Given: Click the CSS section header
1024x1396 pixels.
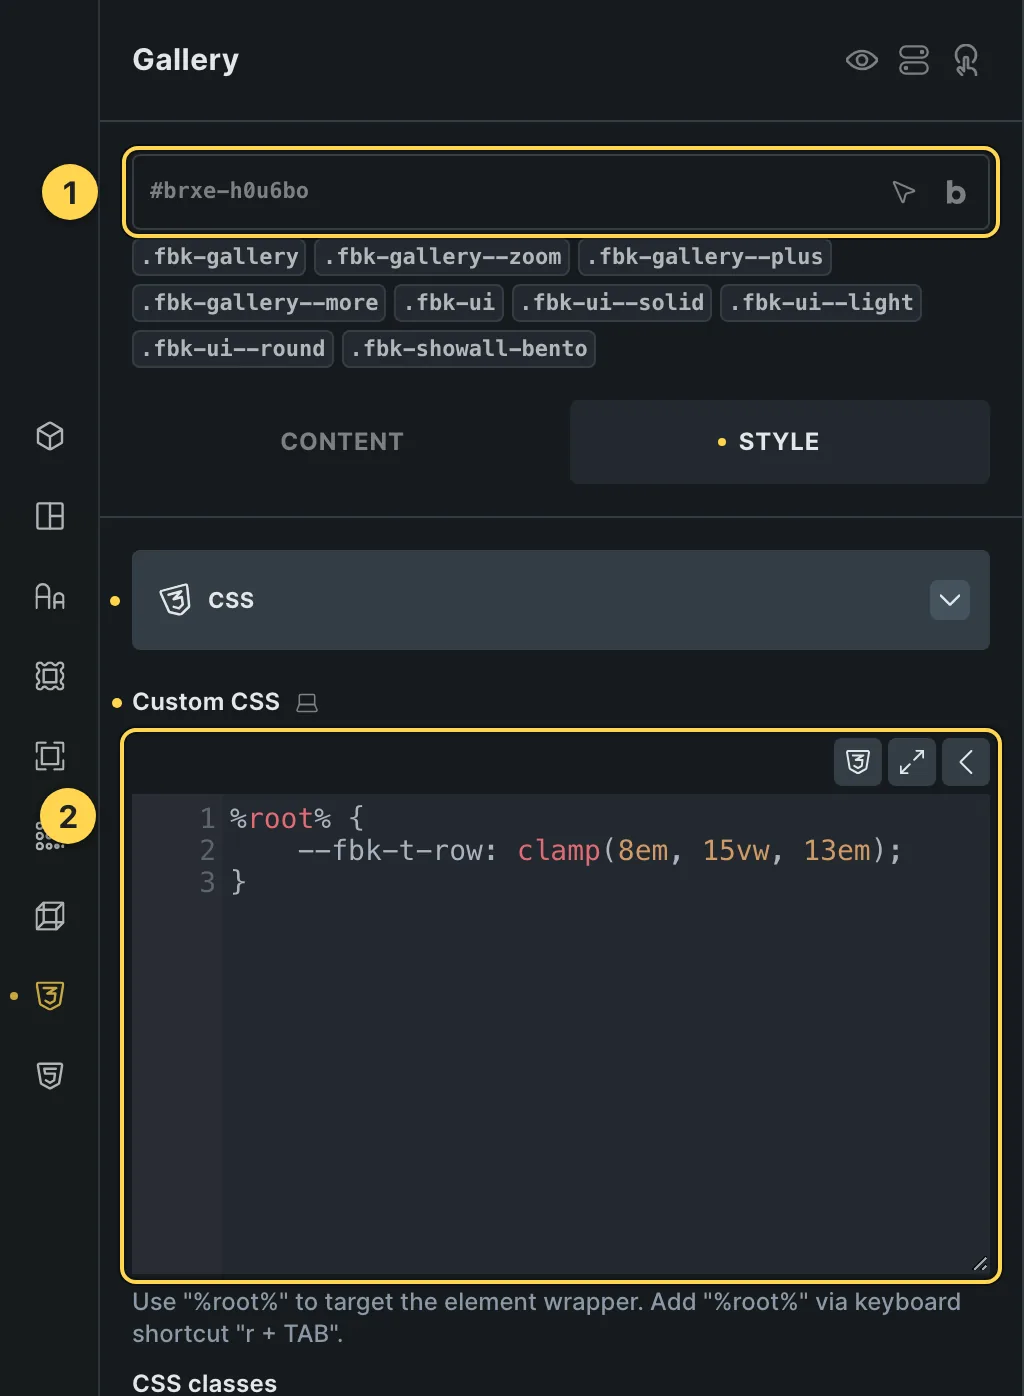Looking at the screenshot, I should 561,600.
